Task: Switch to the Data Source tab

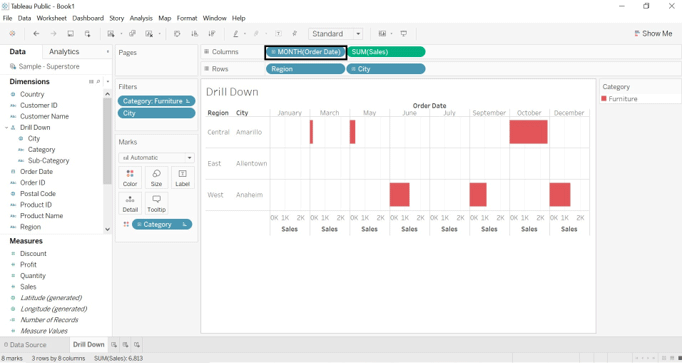Action: coord(25,345)
